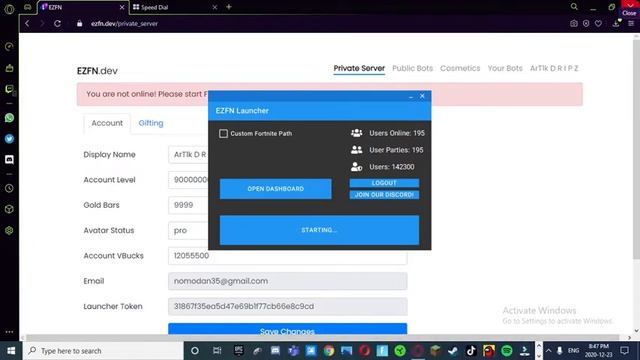
Task: Click the Email field
Action: tap(287, 281)
